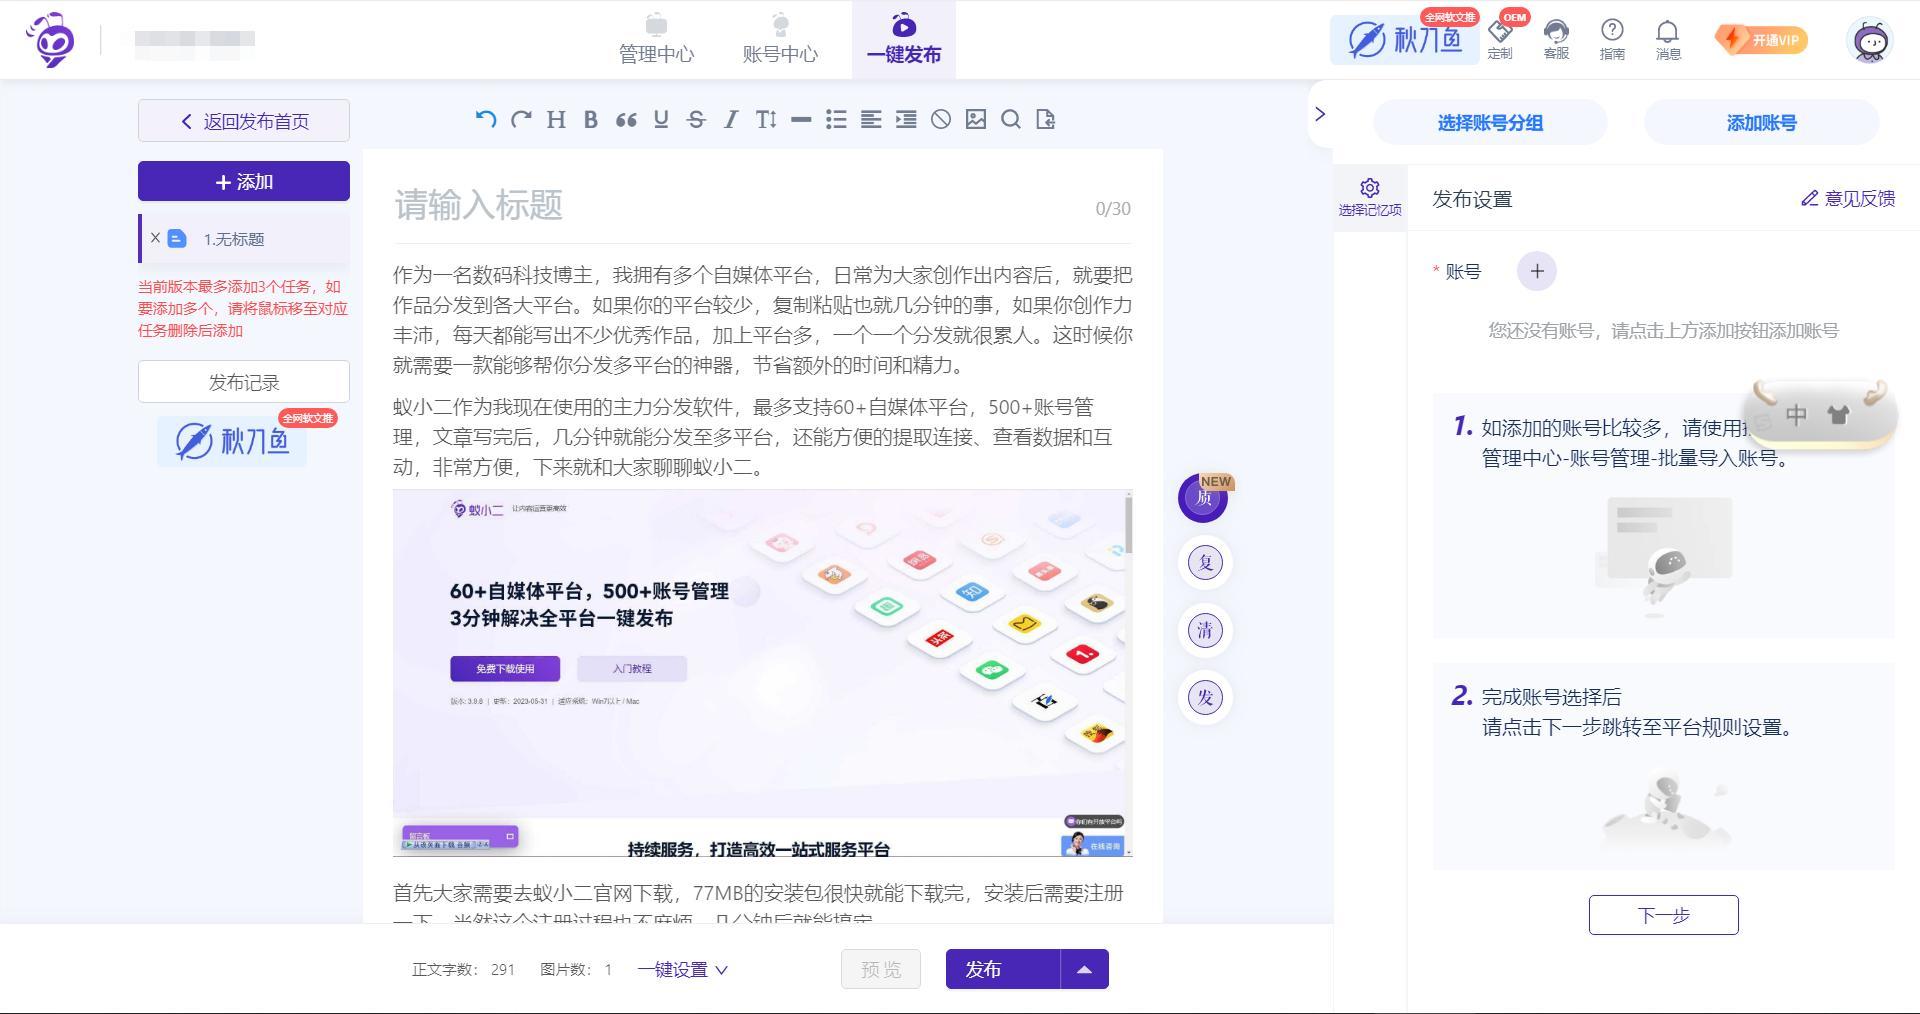Click the 秋刀鱼 banner in left sidebar
1920x1014 pixels.
click(x=232, y=440)
